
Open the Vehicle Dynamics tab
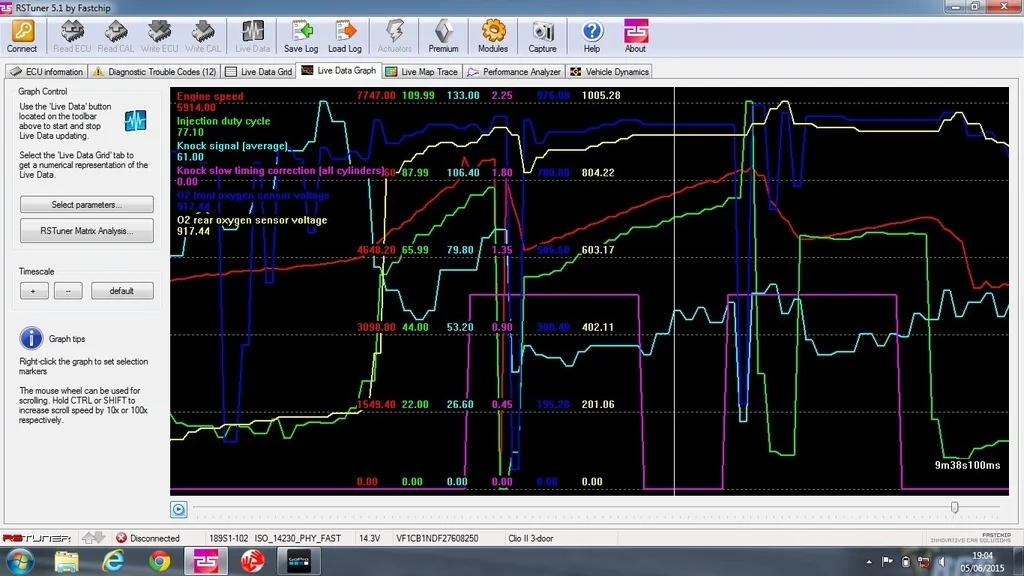tap(609, 72)
